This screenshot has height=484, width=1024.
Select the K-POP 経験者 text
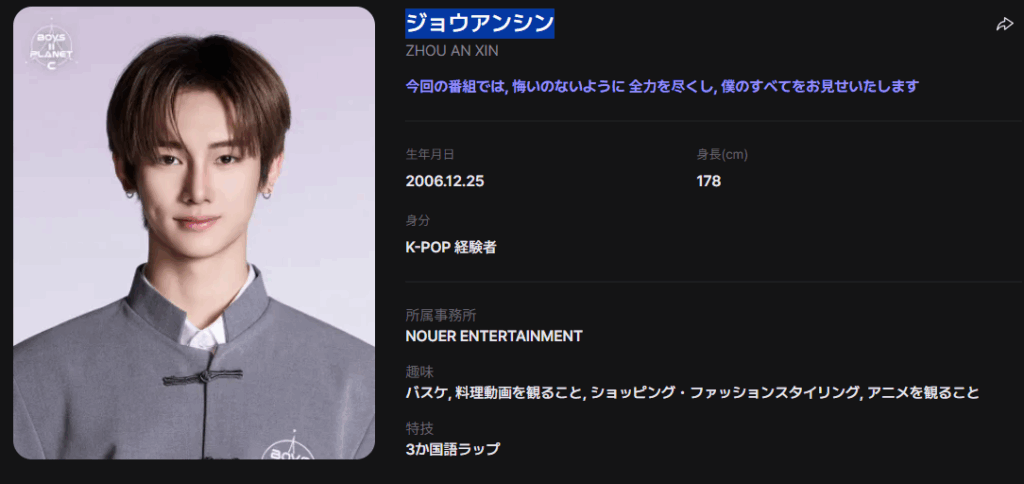pyautogui.click(x=451, y=248)
